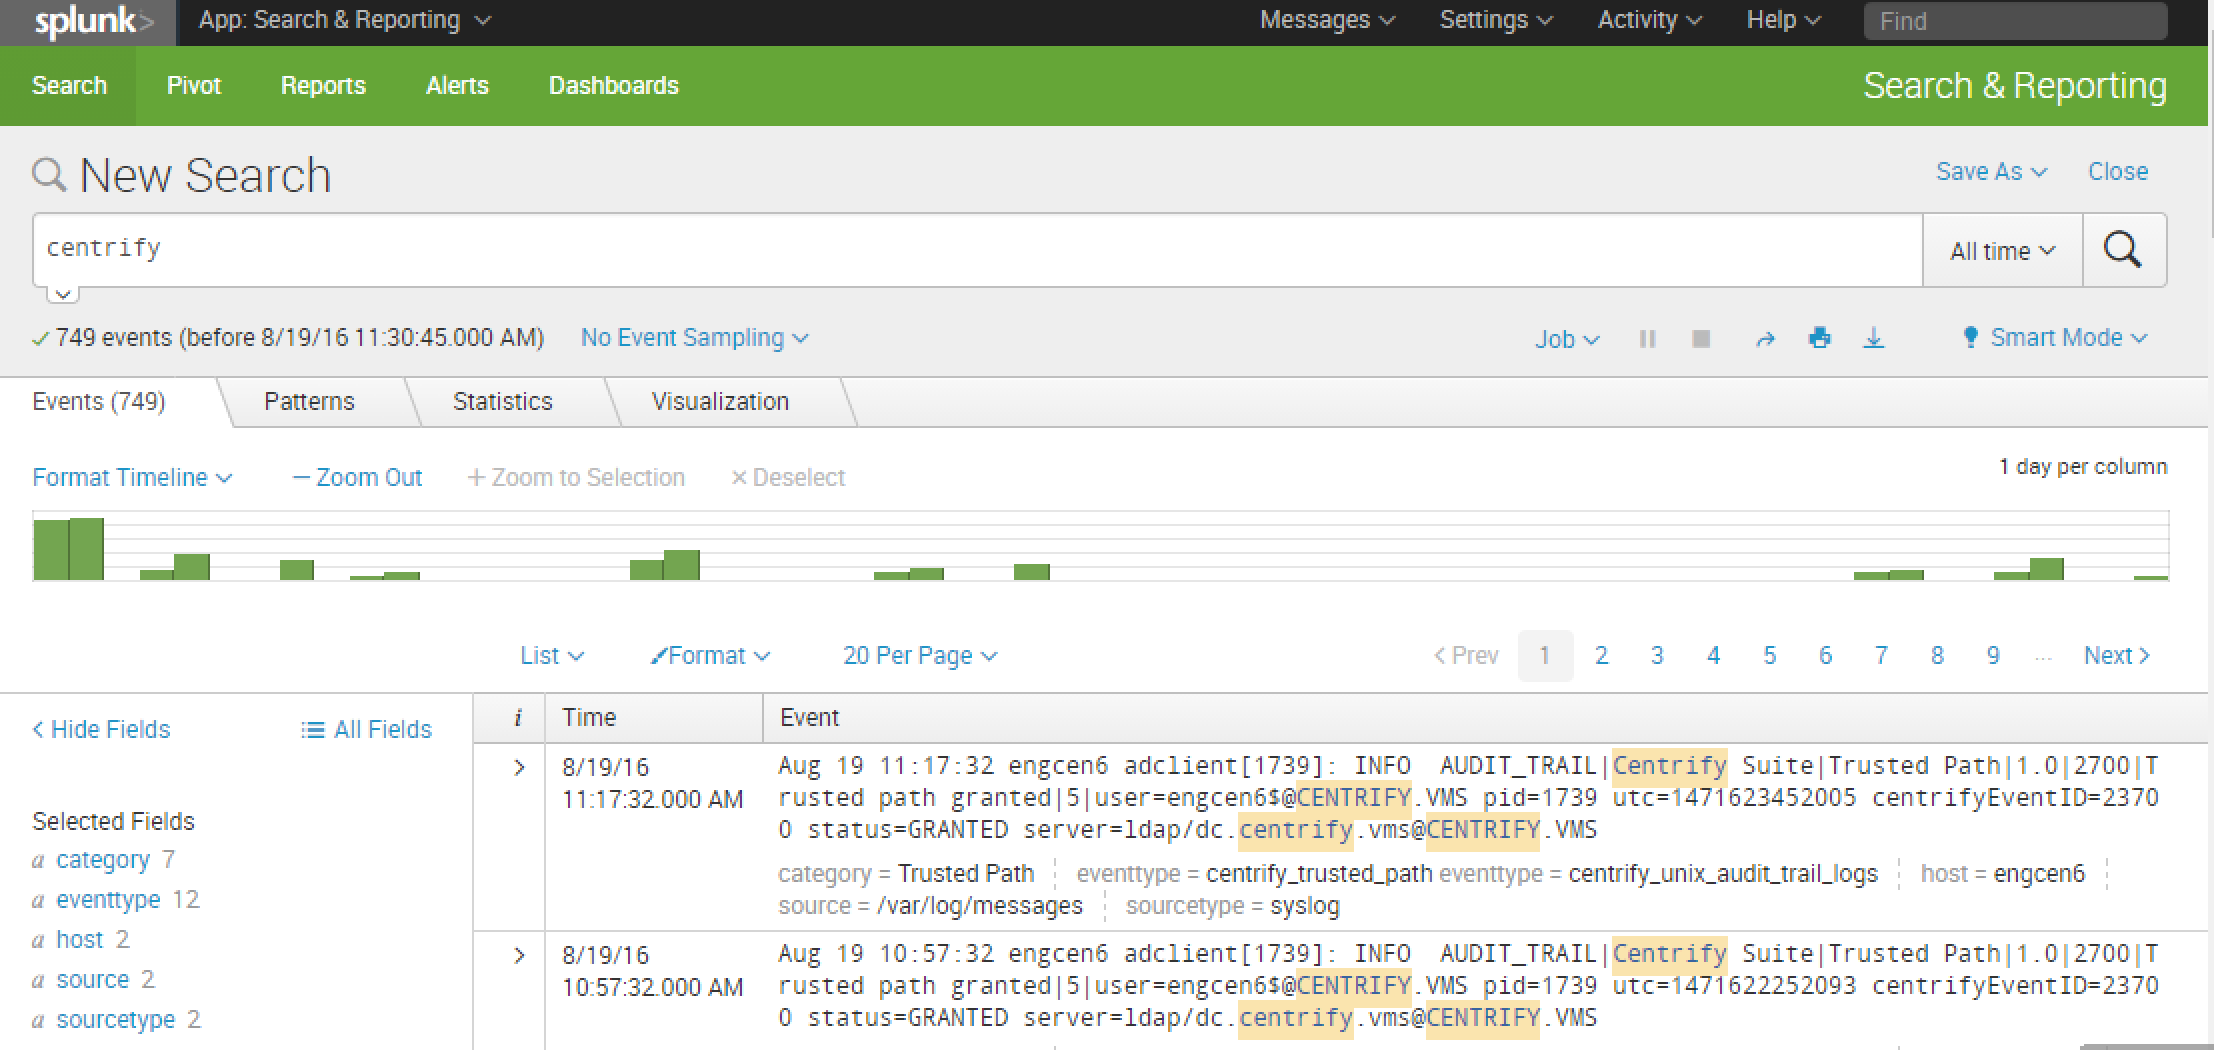
Task: Open the Save As dropdown
Action: pos(1991,172)
